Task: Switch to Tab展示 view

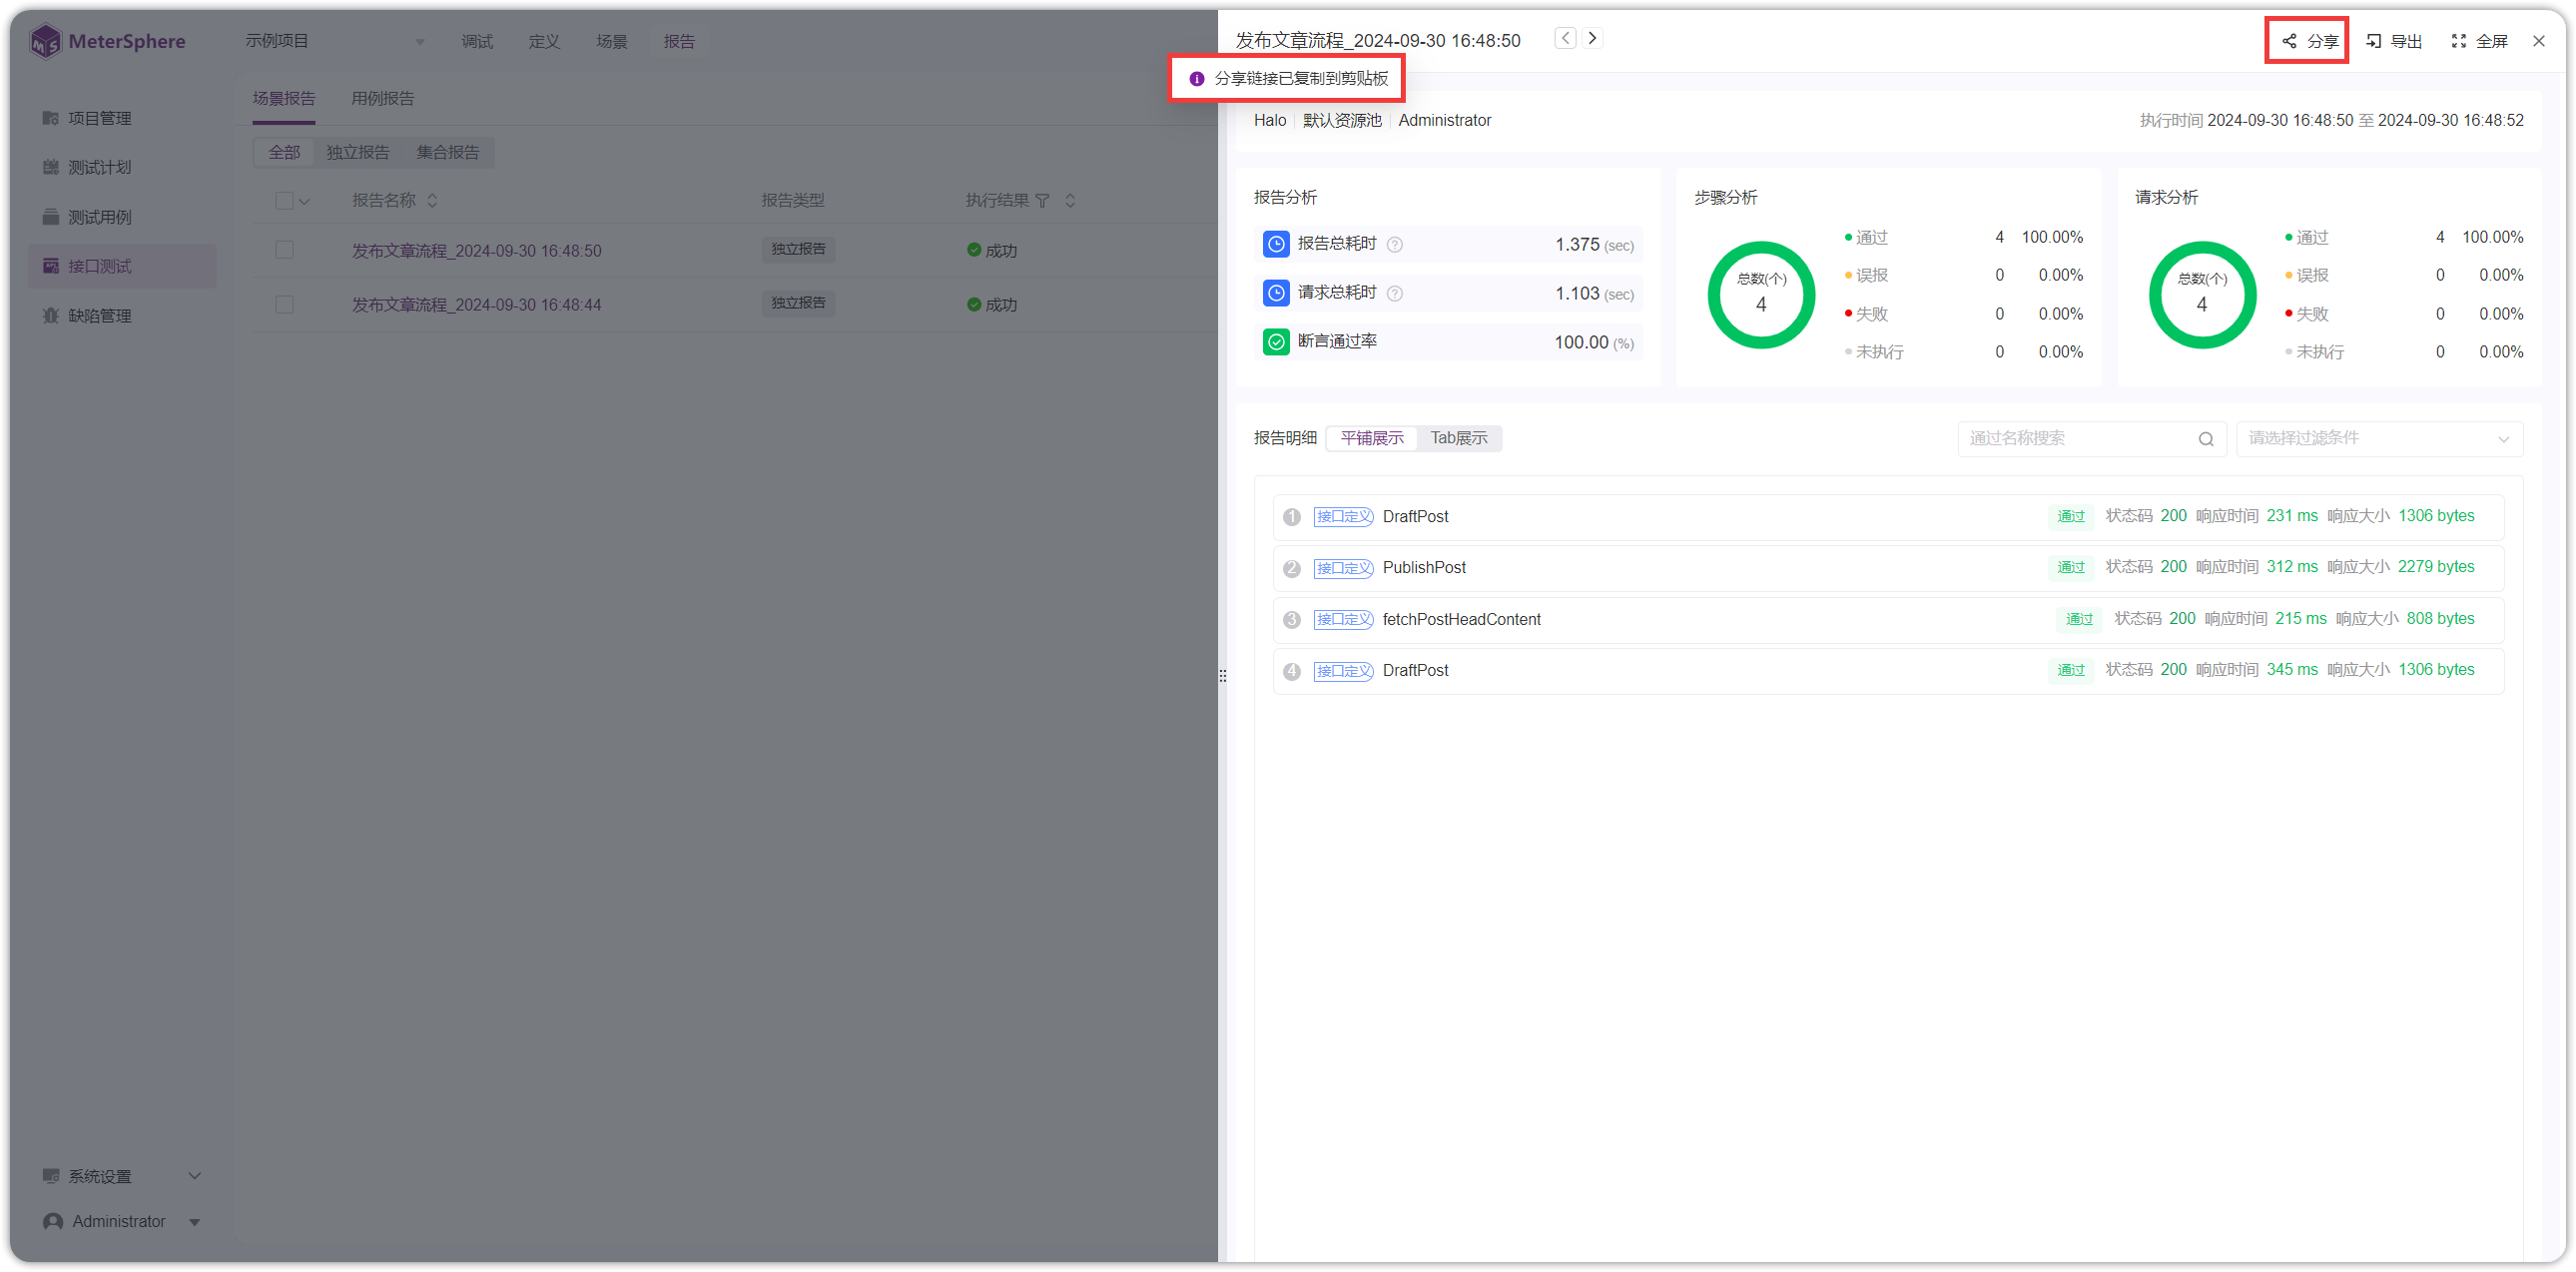Action: [1459, 438]
